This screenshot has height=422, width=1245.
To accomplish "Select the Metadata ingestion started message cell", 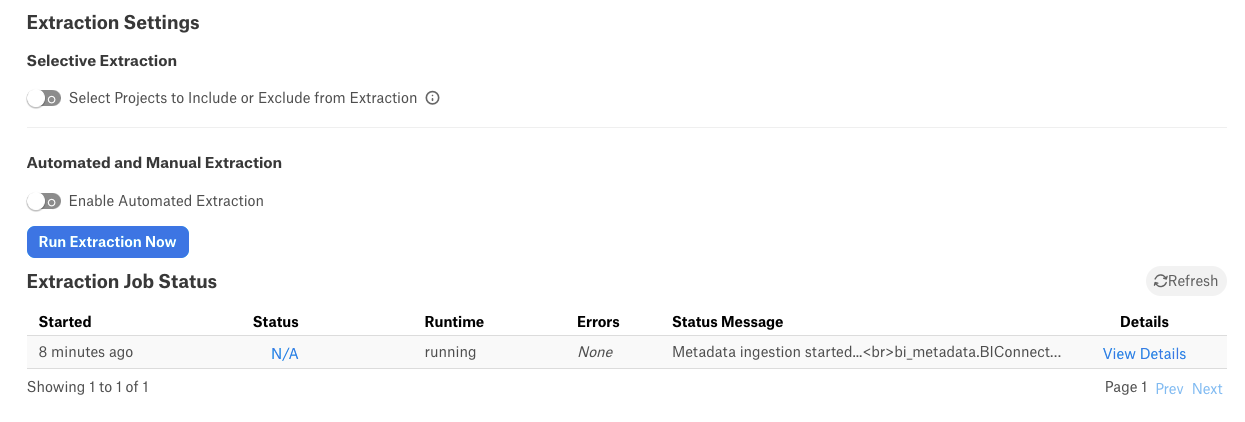I will (866, 353).
